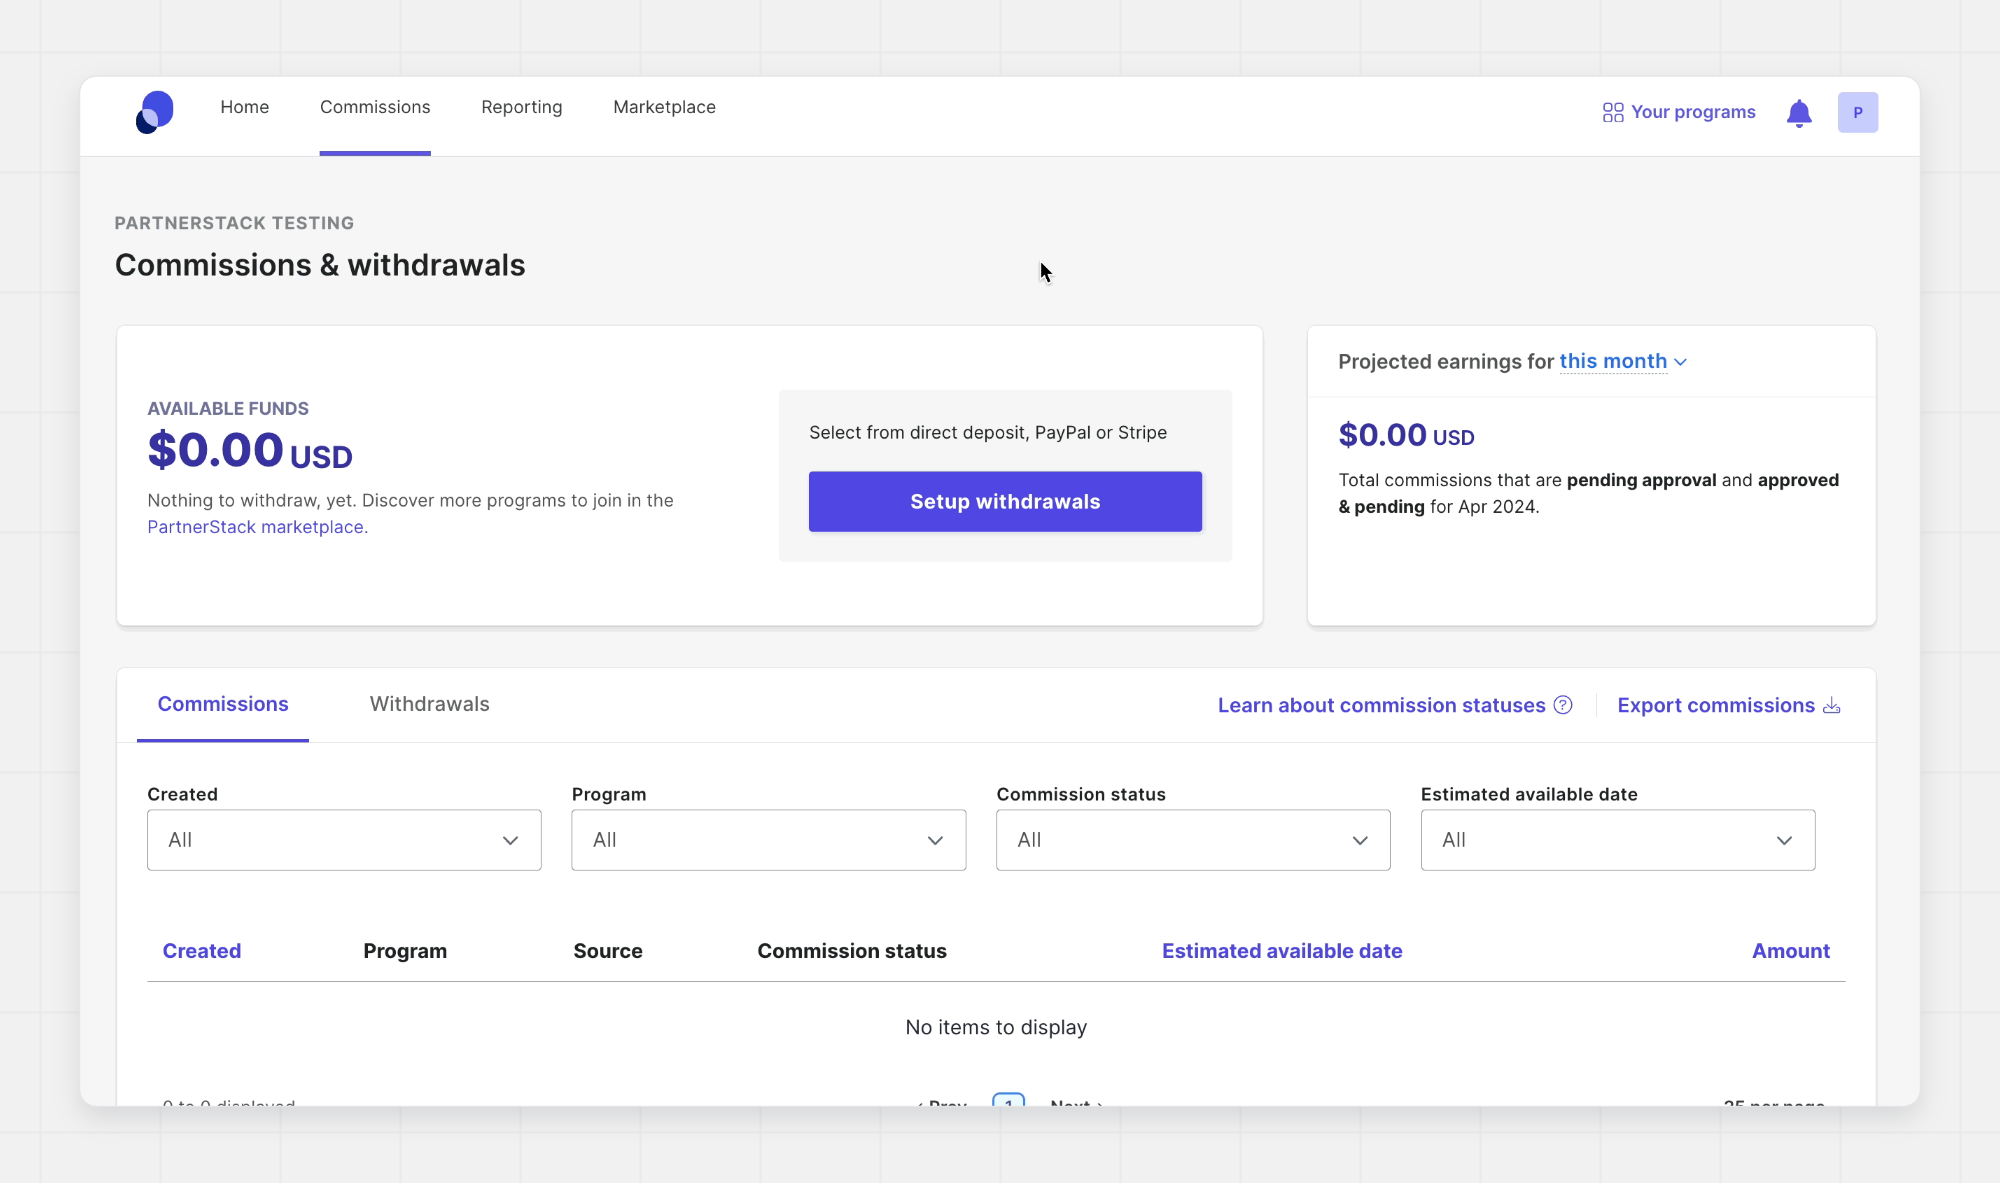Image resolution: width=2000 pixels, height=1183 pixels.
Task: Open the user avatar P menu
Action: [1857, 112]
